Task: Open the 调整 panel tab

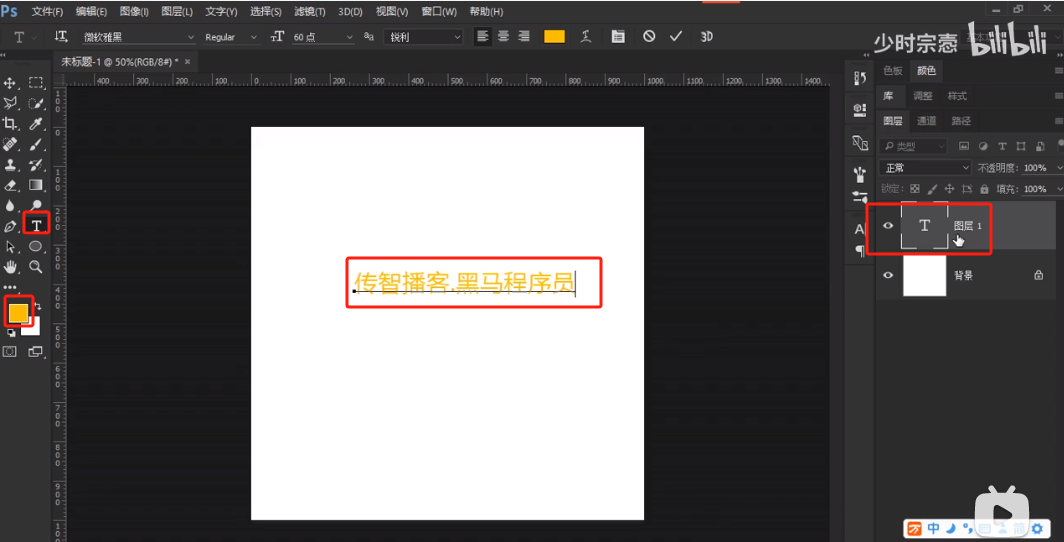Action: click(x=923, y=96)
